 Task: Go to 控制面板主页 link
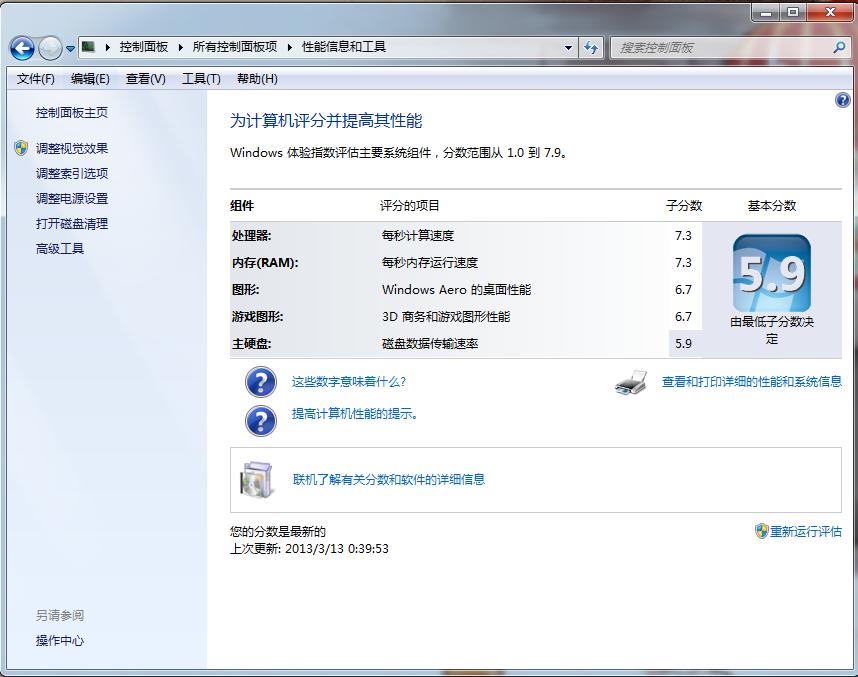tap(72, 113)
